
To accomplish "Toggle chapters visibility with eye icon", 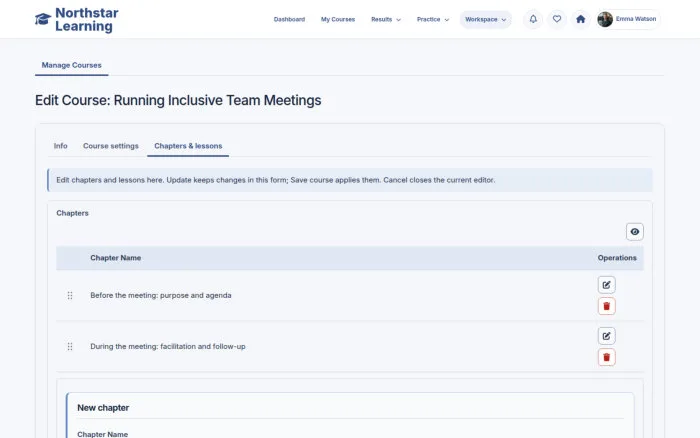I will [634, 232].
